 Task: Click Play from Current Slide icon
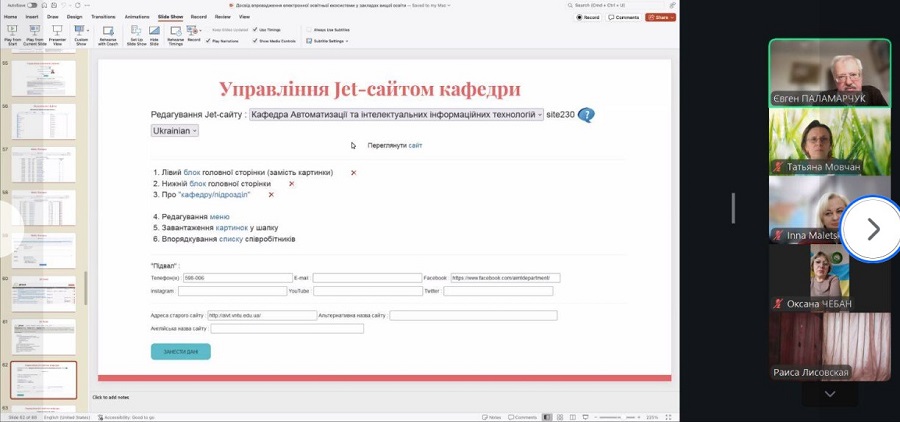34,32
